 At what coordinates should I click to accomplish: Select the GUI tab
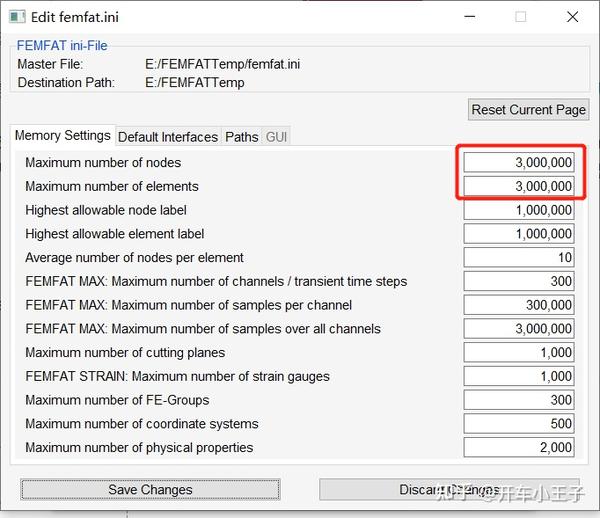click(x=276, y=137)
